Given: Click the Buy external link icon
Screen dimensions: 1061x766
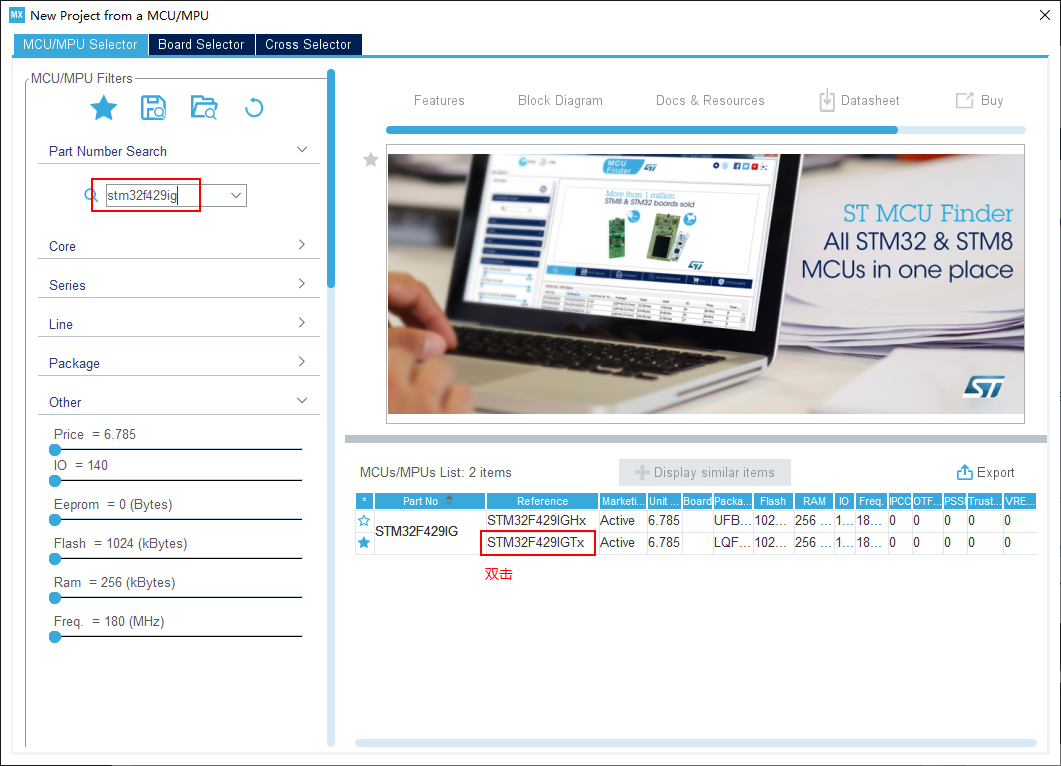Looking at the screenshot, I should [x=964, y=101].
